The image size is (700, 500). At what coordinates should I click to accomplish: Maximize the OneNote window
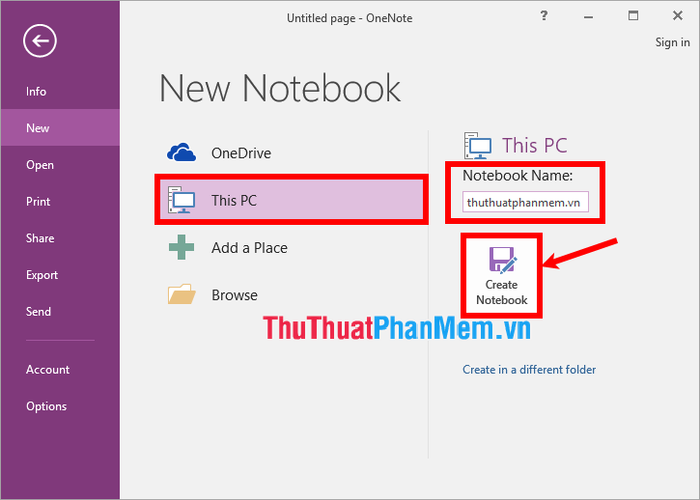pyautogui.click(x=633, y=16)
